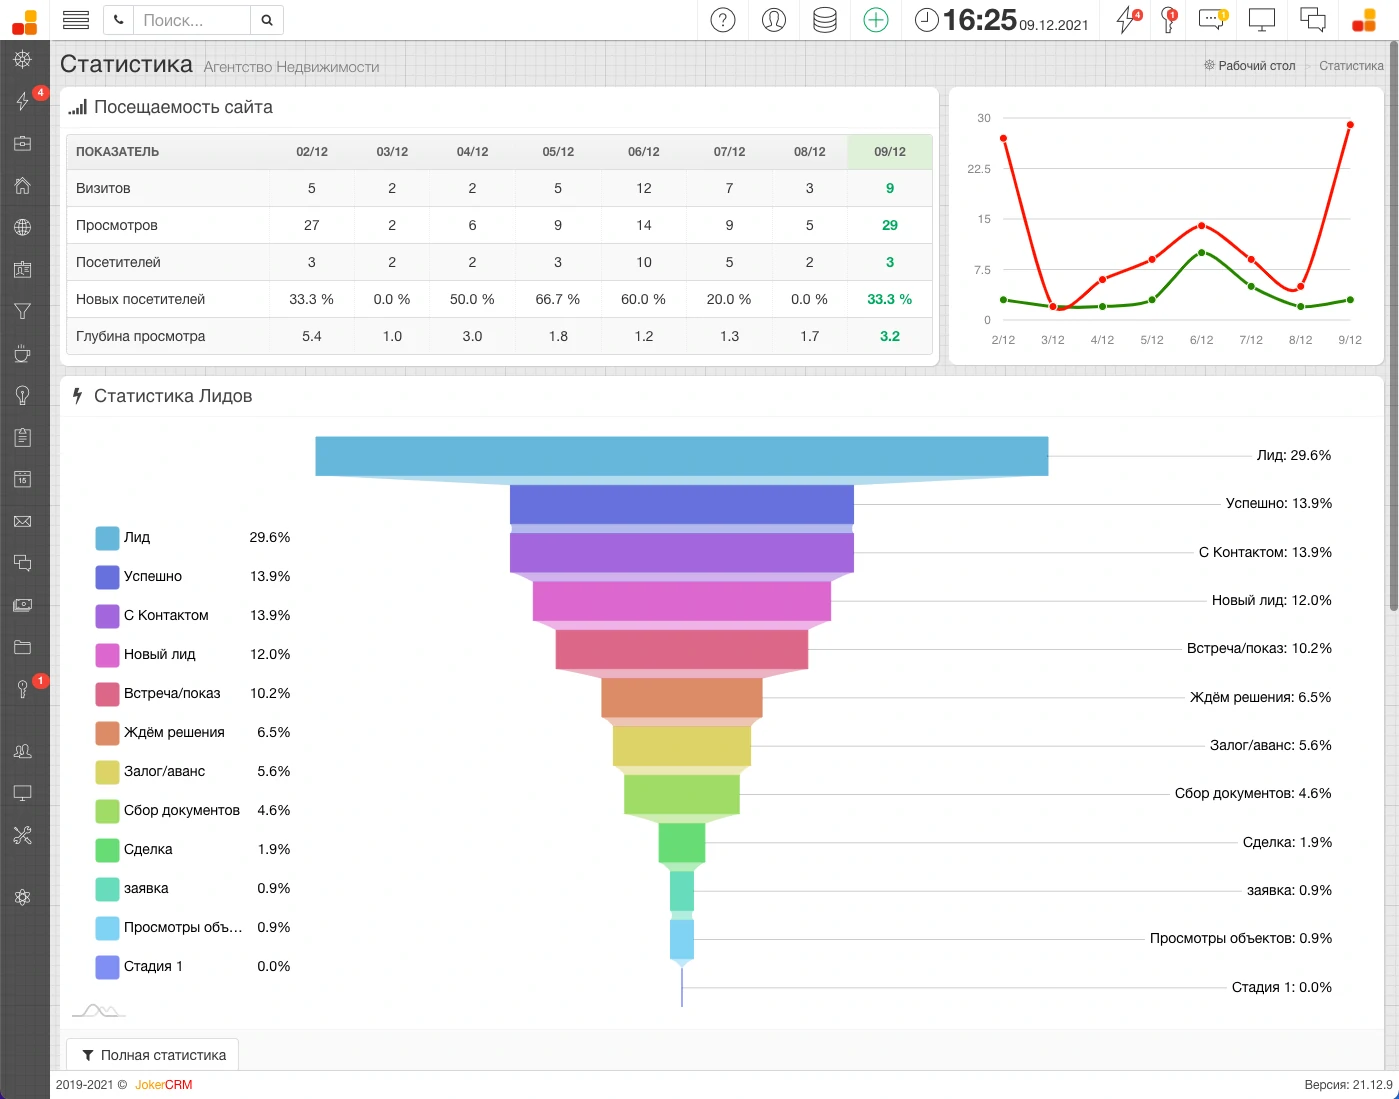Click the envelope mail icon in sidebar
The height and width of the screenshot is (1099, 1399).
[x=22, y=521]
